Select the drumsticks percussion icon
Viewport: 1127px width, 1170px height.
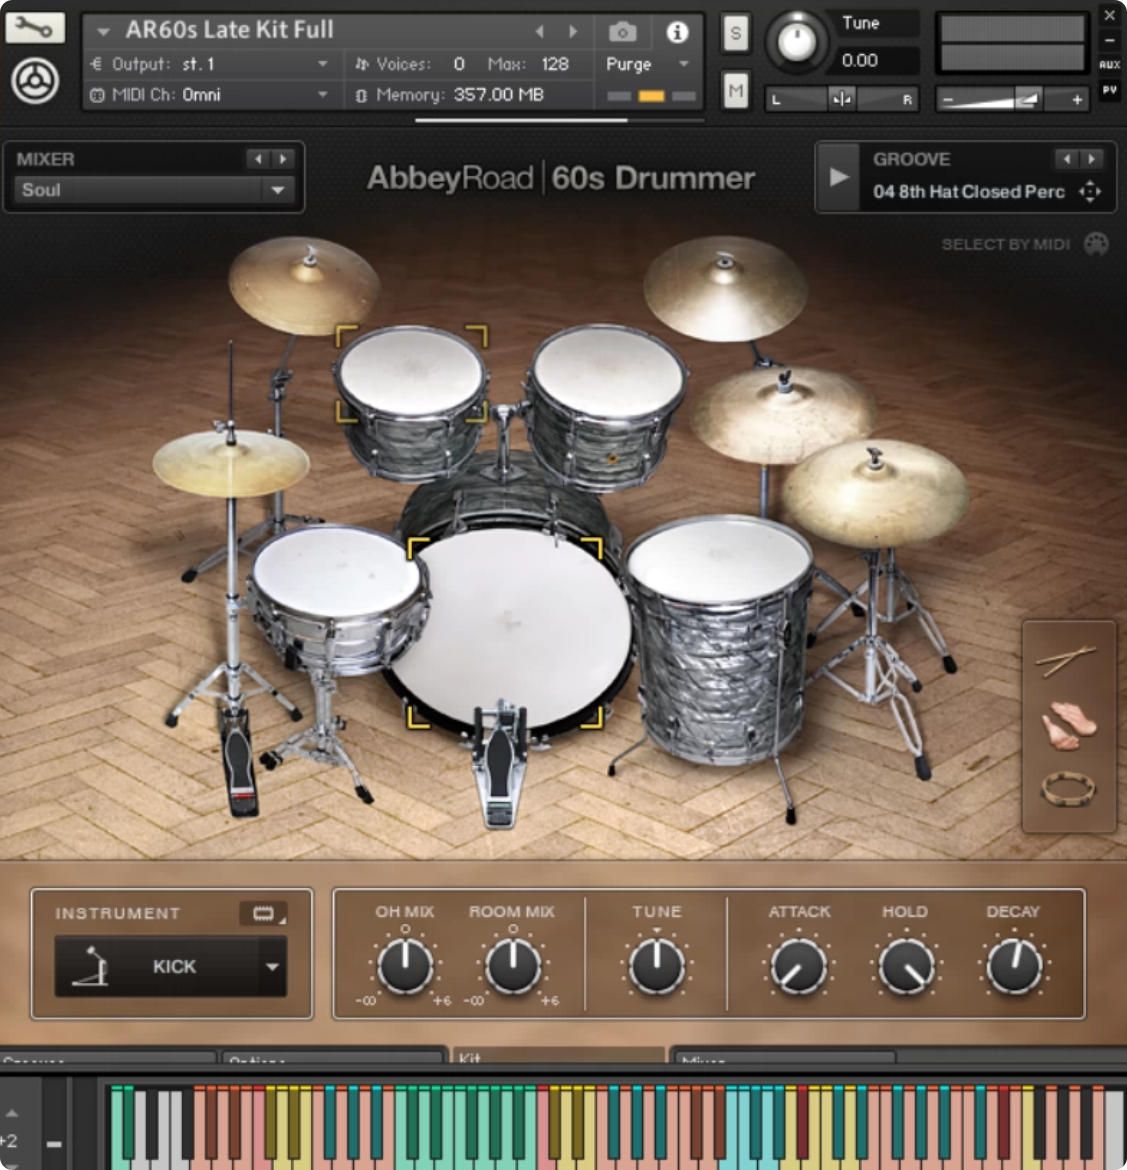pos(1066,660)
